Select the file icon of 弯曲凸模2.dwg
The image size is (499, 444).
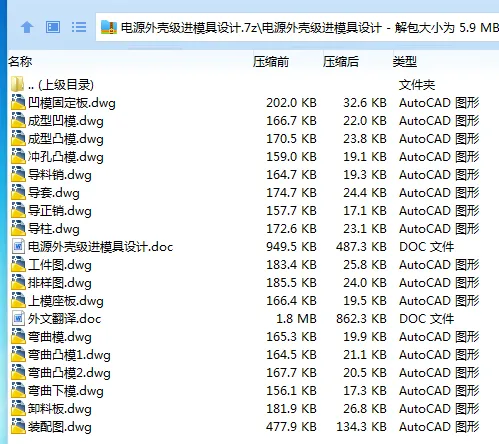pos(18,372)
